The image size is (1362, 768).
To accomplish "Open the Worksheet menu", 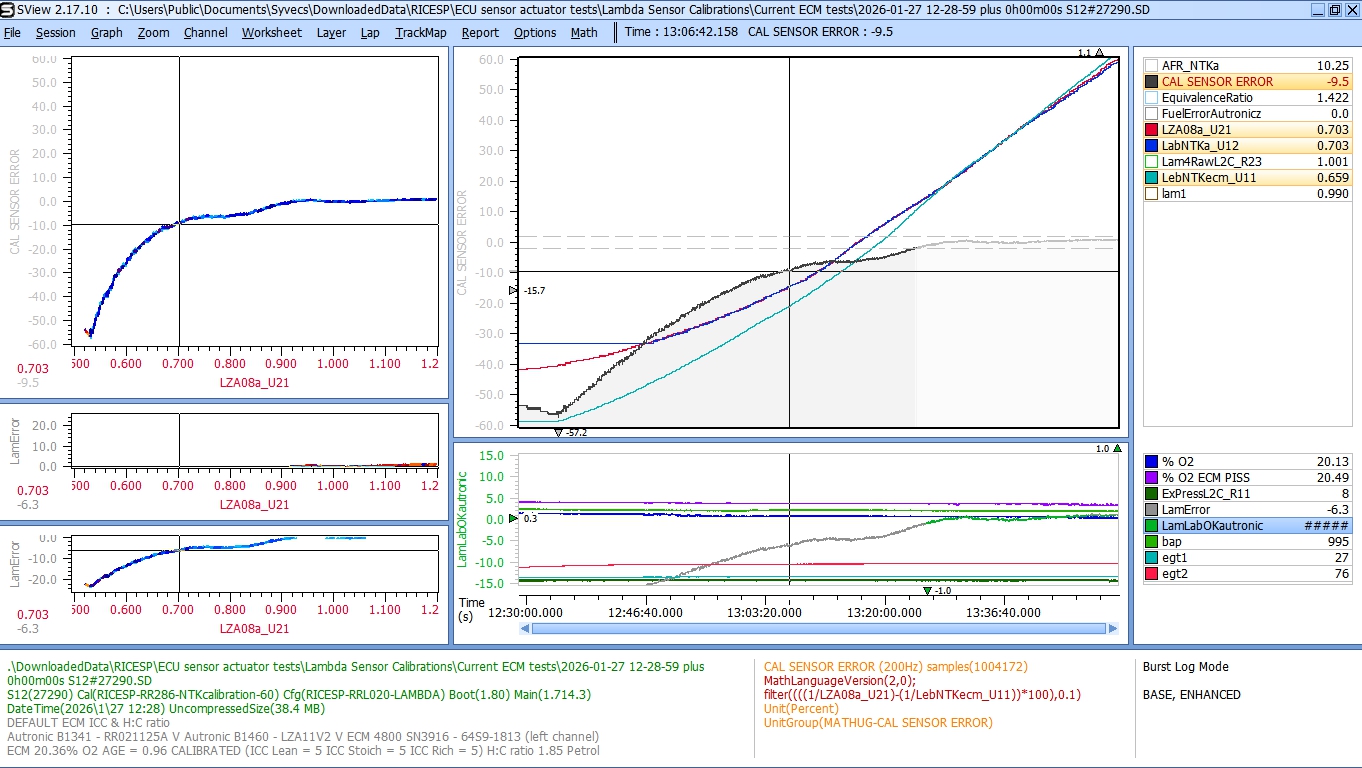I will tap(271, 32).
